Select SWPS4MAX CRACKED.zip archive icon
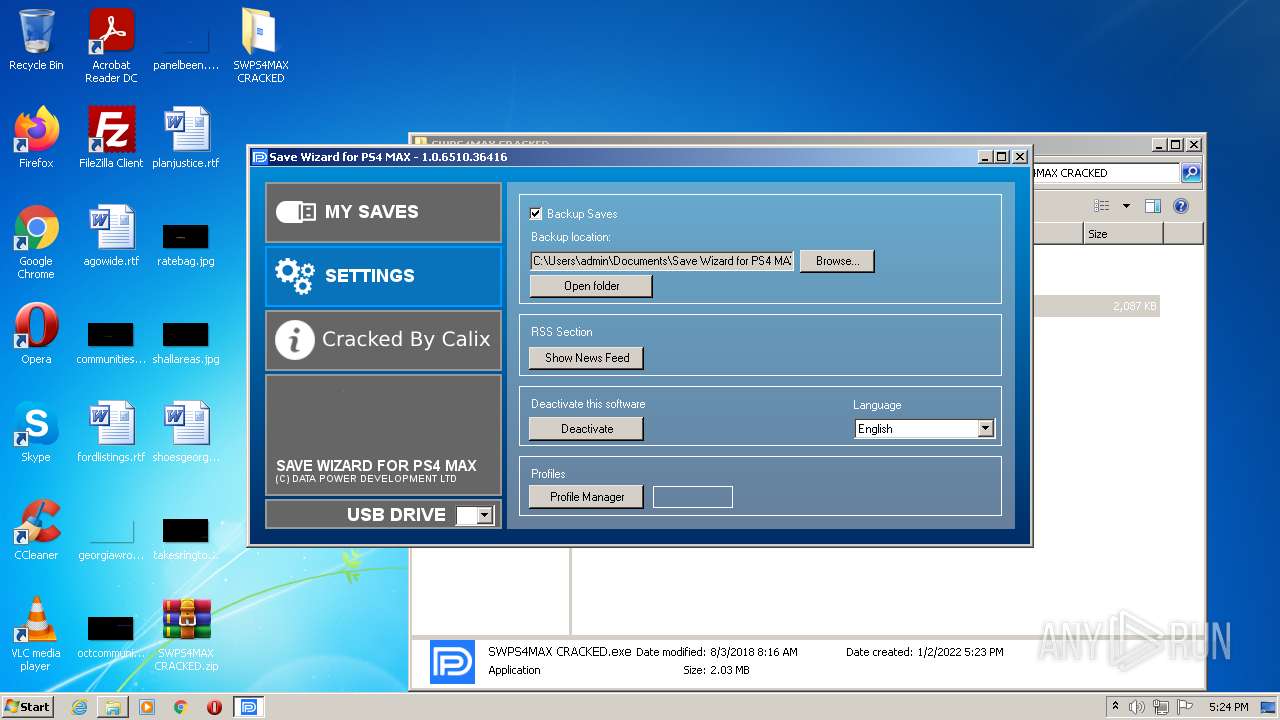Image resolution: width=1280 pixels, height=720 pixels. [x=186, y=634]
